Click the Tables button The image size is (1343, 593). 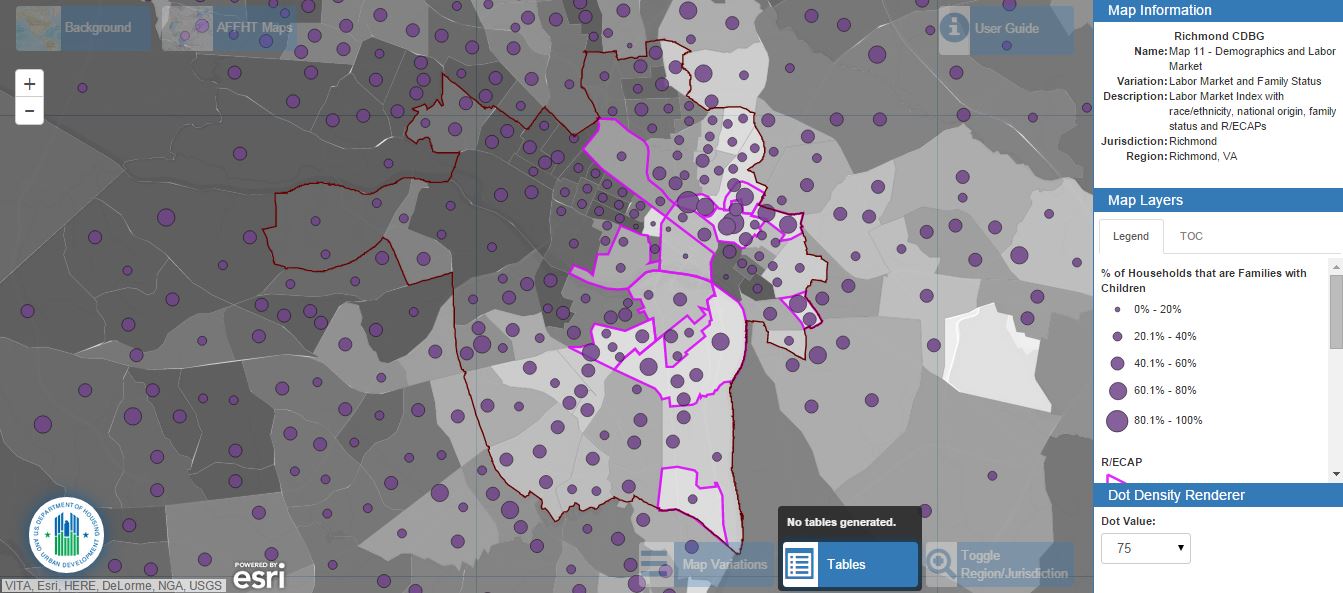pyautogui.click(x=849, y=564)
